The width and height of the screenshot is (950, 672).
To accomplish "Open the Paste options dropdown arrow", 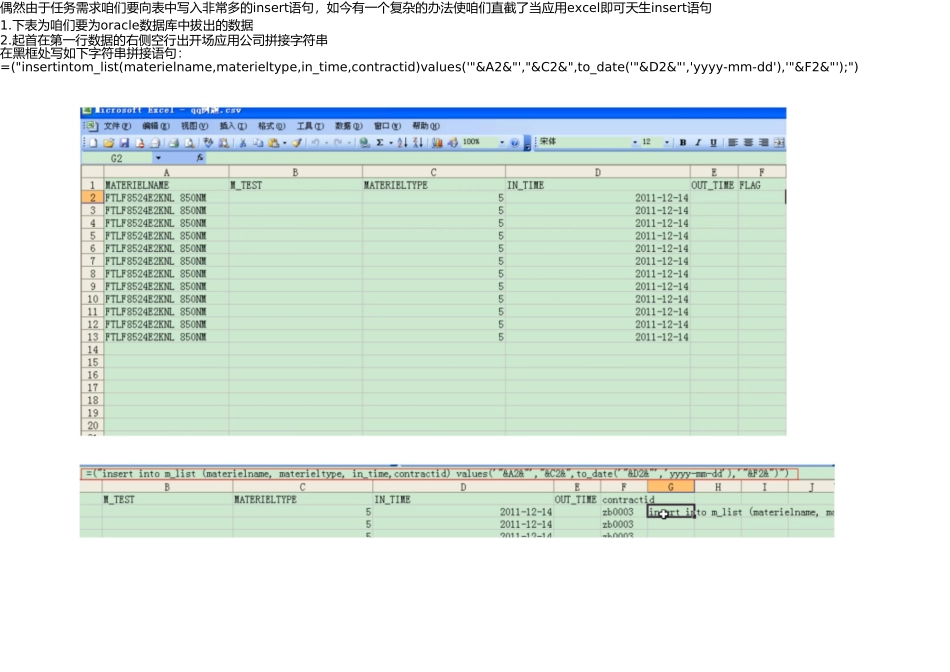I will [285, 143].
